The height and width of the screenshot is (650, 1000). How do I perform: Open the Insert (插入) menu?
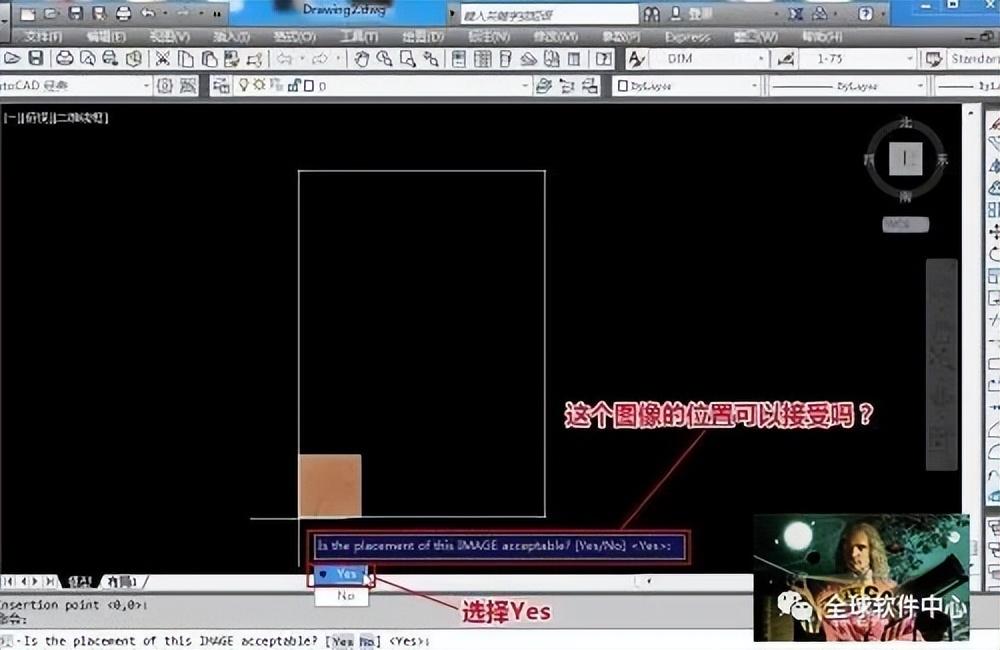(232, 37)
